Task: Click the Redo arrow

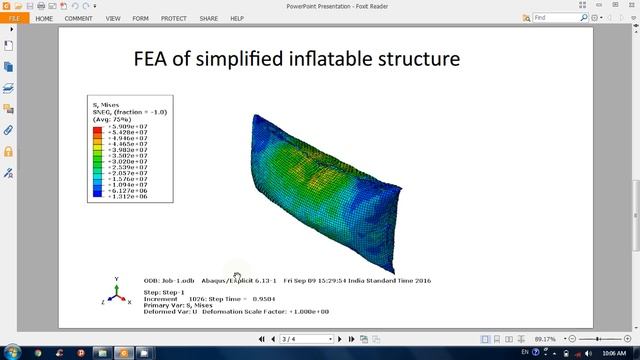Action: point(86,6)
